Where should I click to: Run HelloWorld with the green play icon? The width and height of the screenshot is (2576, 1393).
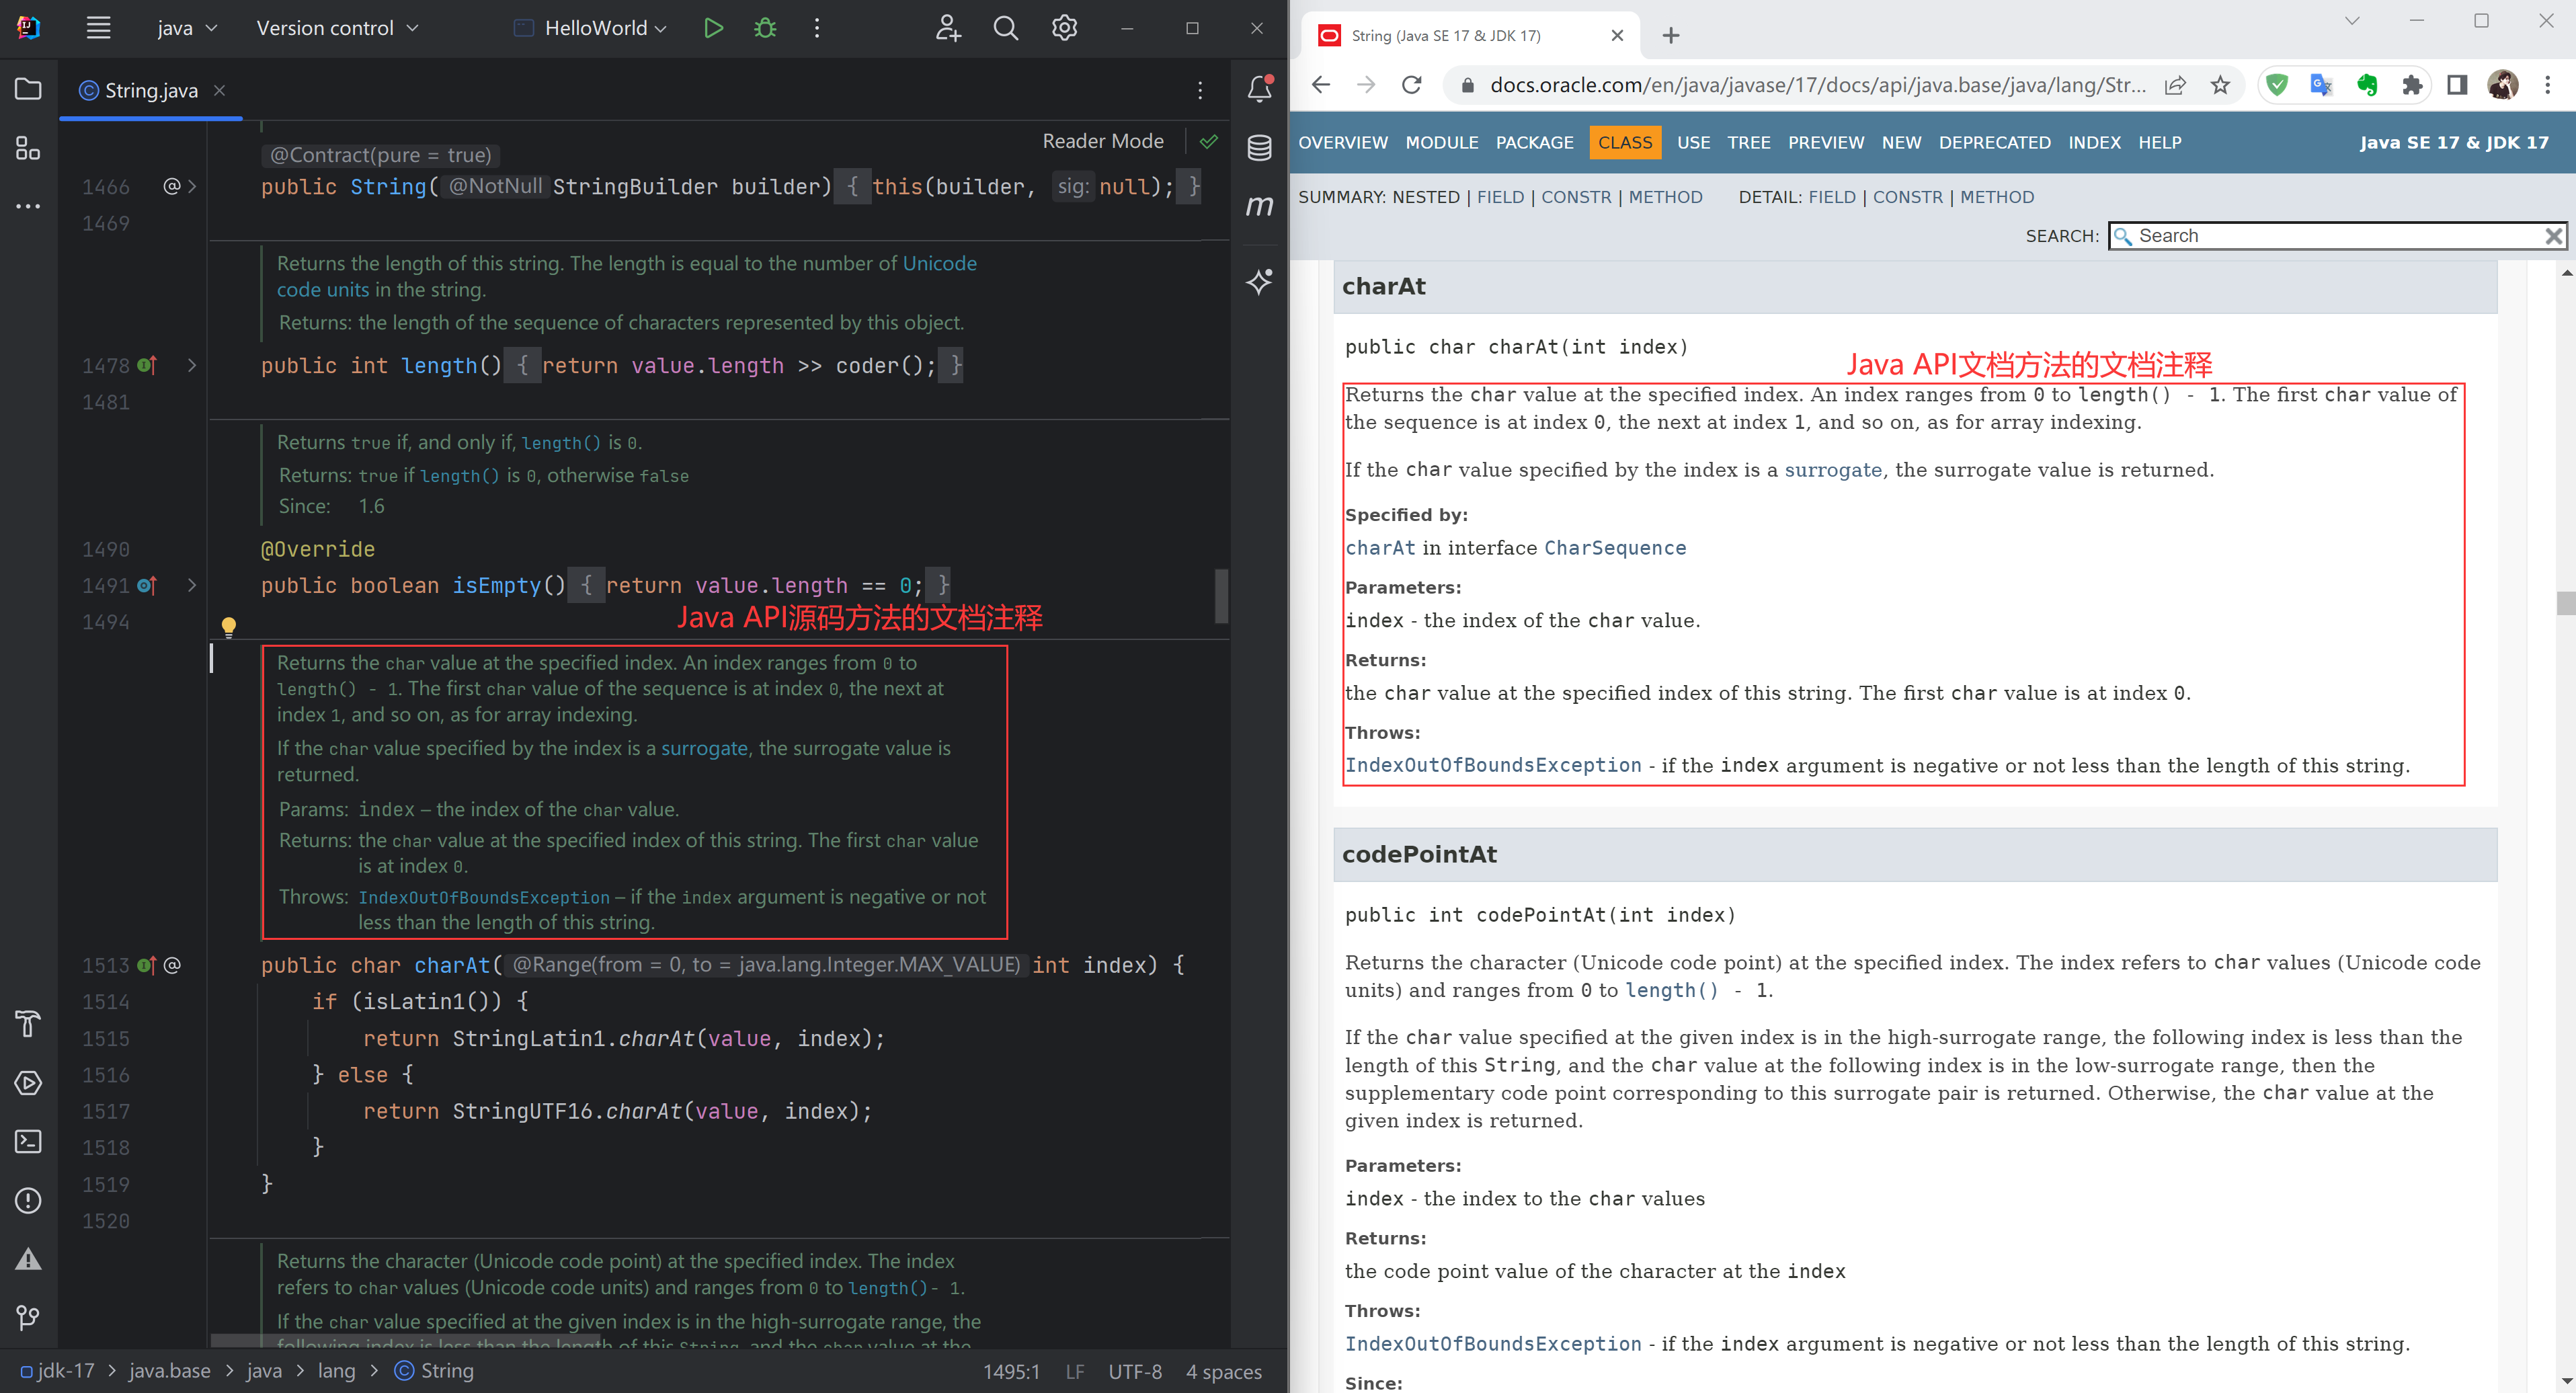coord(713,28)
